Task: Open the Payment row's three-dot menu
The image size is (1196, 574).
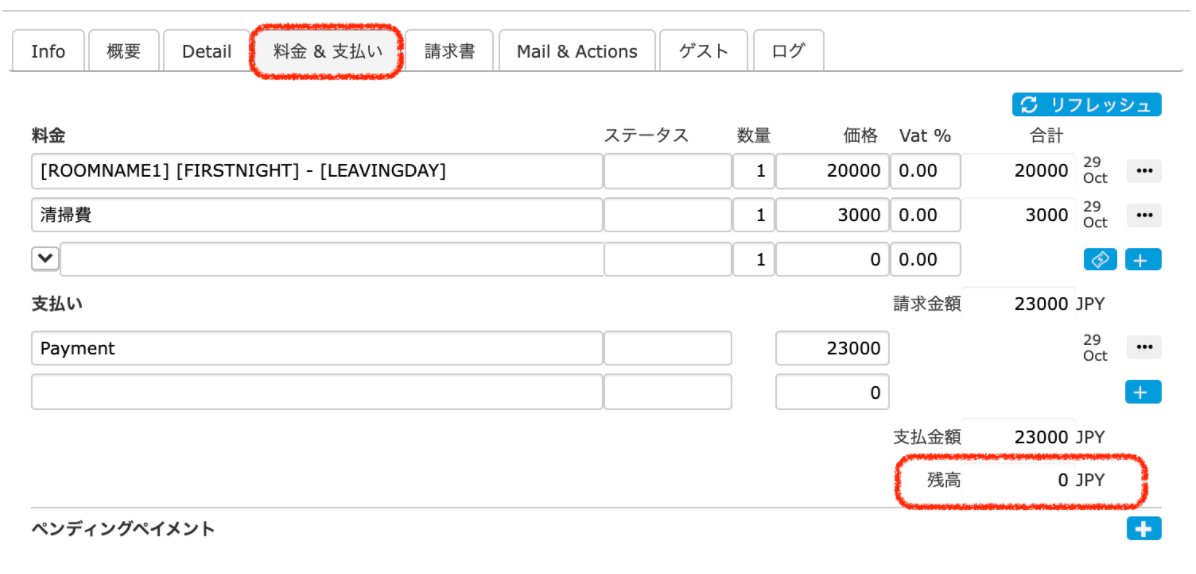Action: [x=1144, y=348]
